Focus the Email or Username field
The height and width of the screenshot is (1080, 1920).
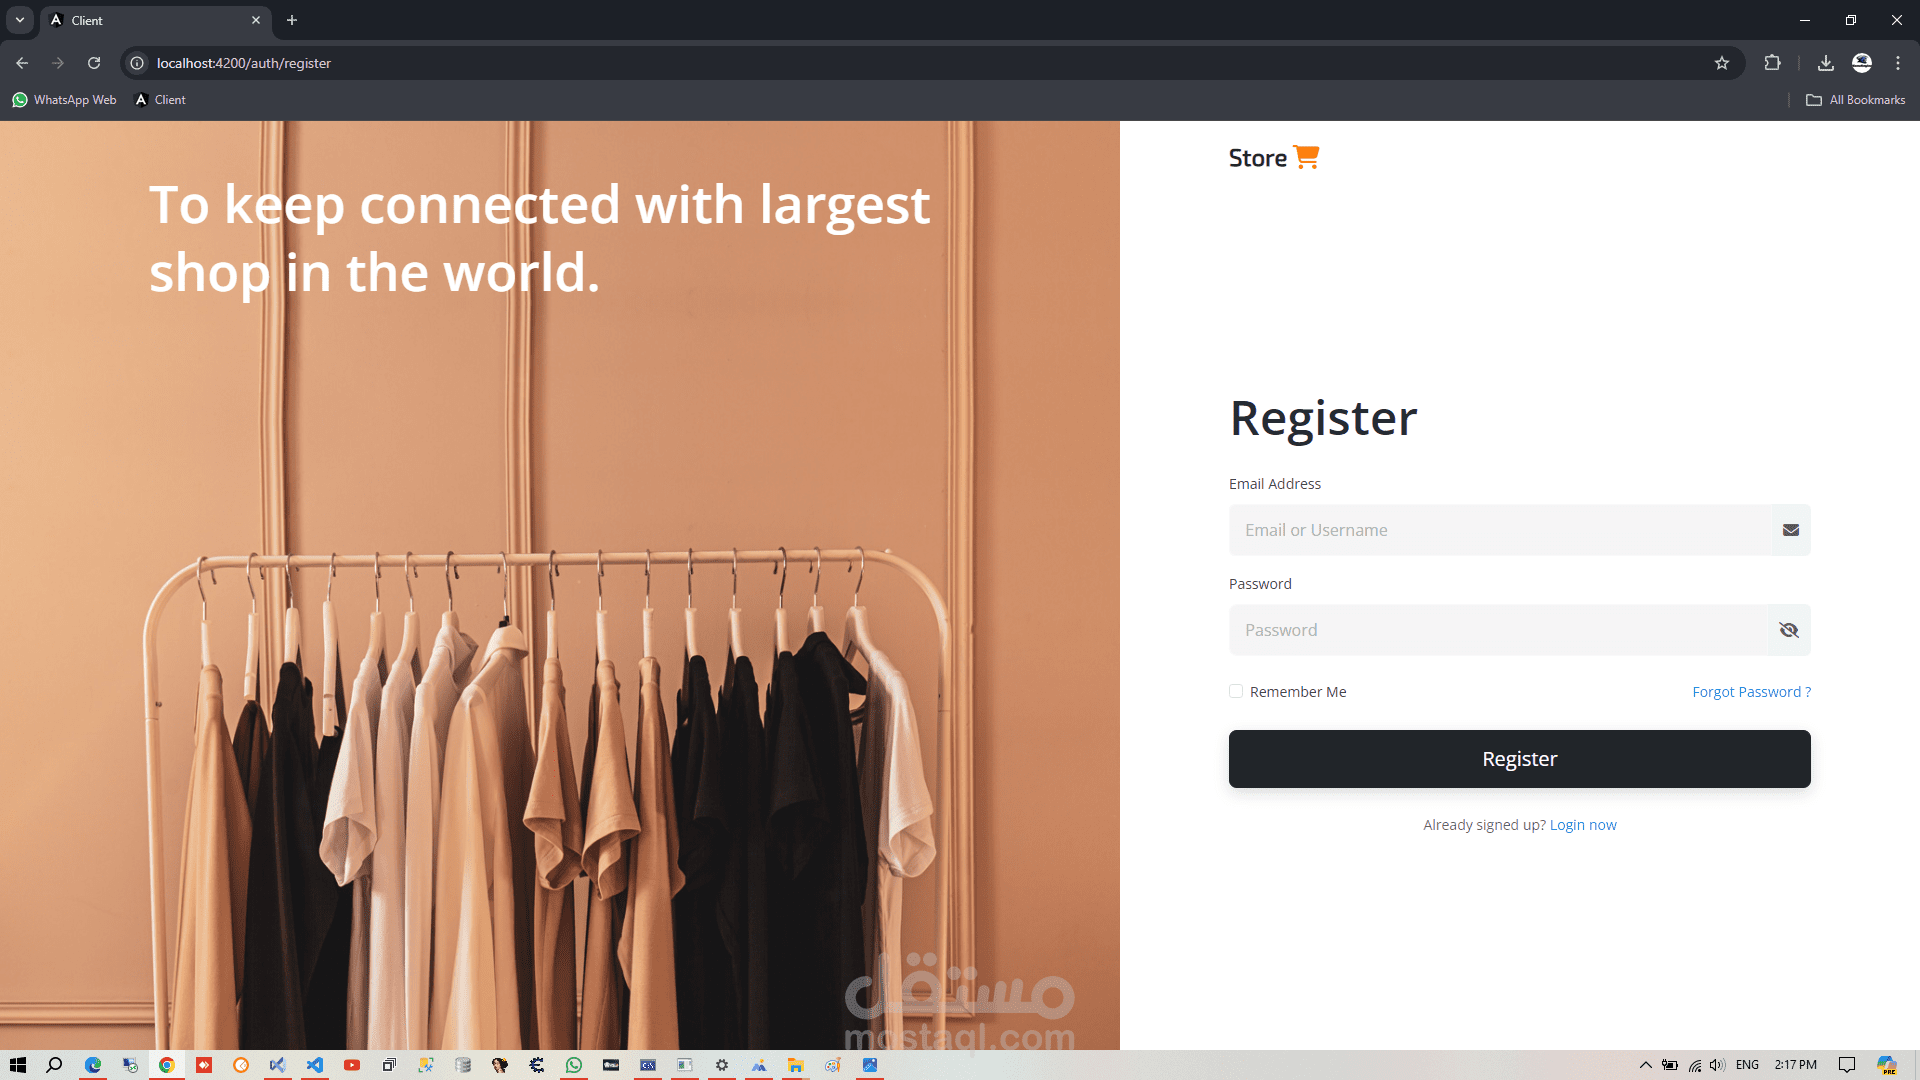tap(1499, 530)
